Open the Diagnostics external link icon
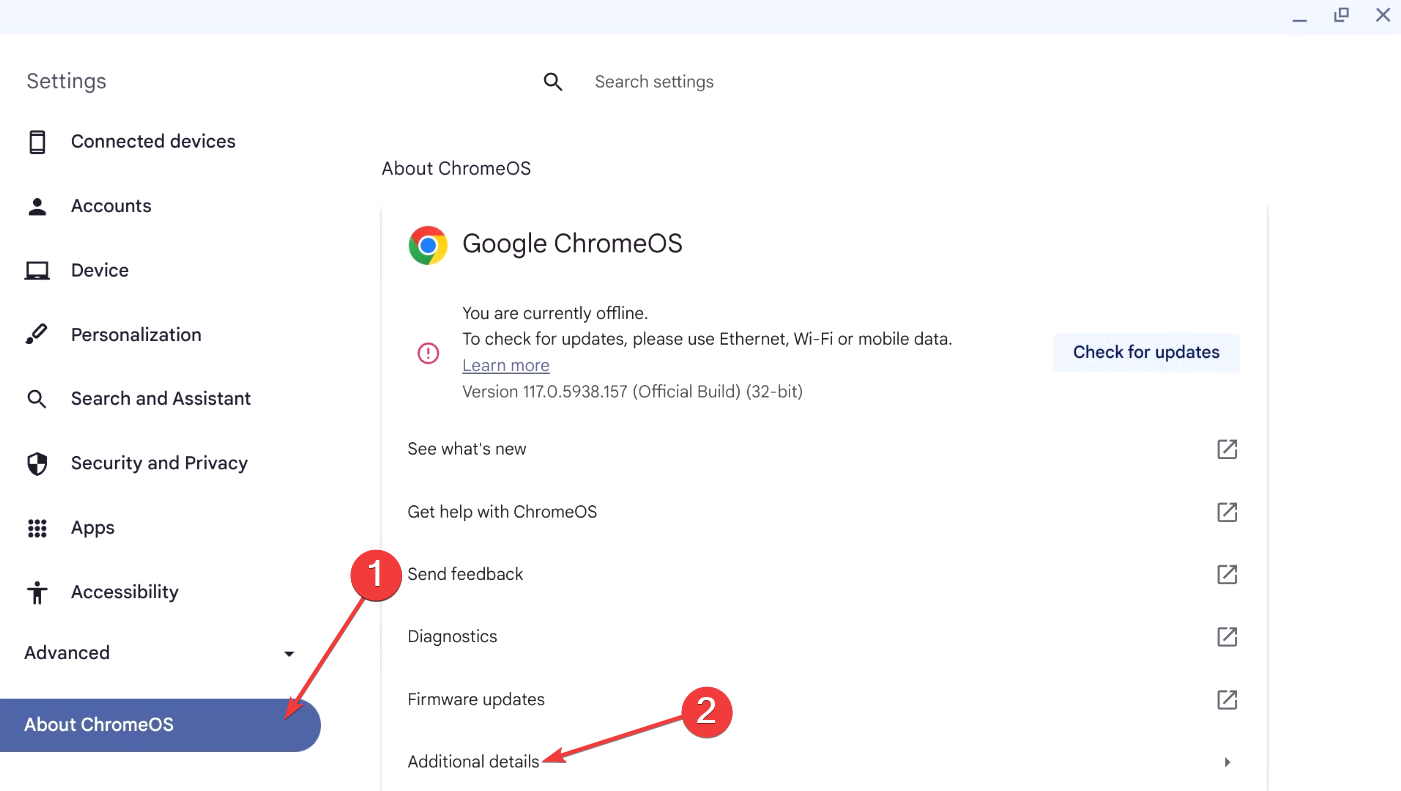 click(x=1227, y=637)
